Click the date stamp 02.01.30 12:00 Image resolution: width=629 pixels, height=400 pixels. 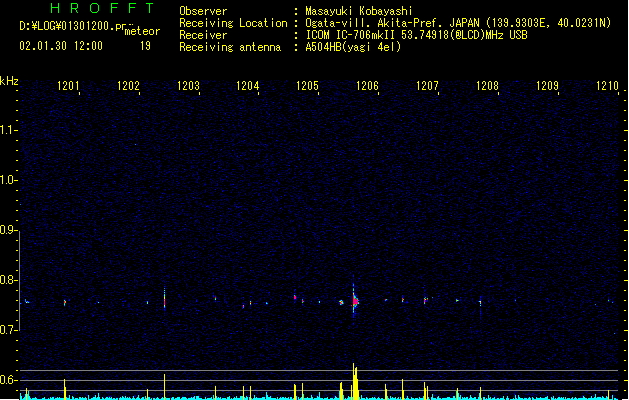click(x=61, y=46)
